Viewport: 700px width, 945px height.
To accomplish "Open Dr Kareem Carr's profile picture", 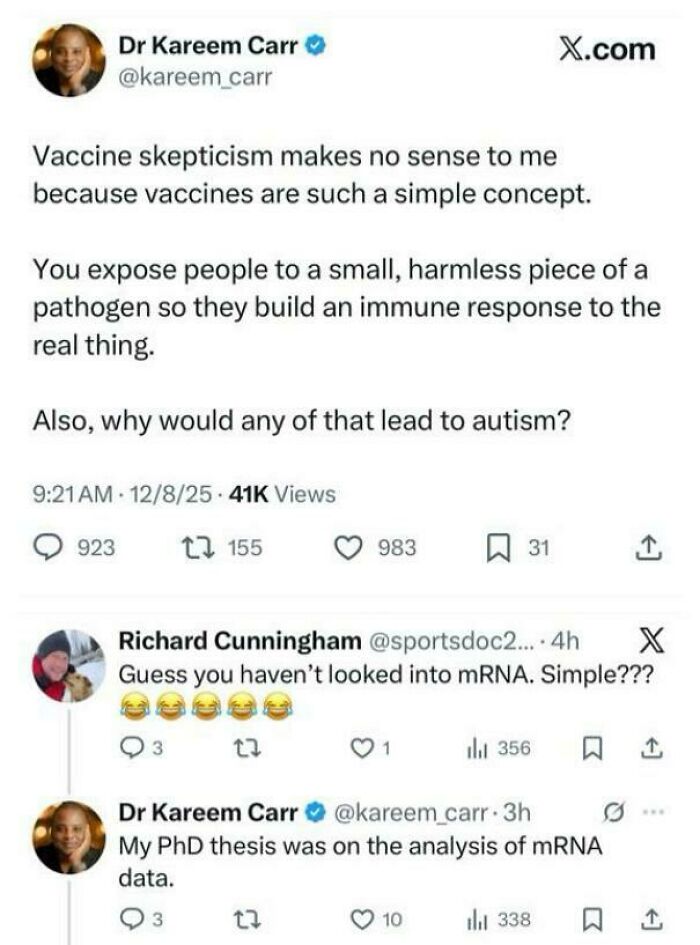I will coord(69,59).
